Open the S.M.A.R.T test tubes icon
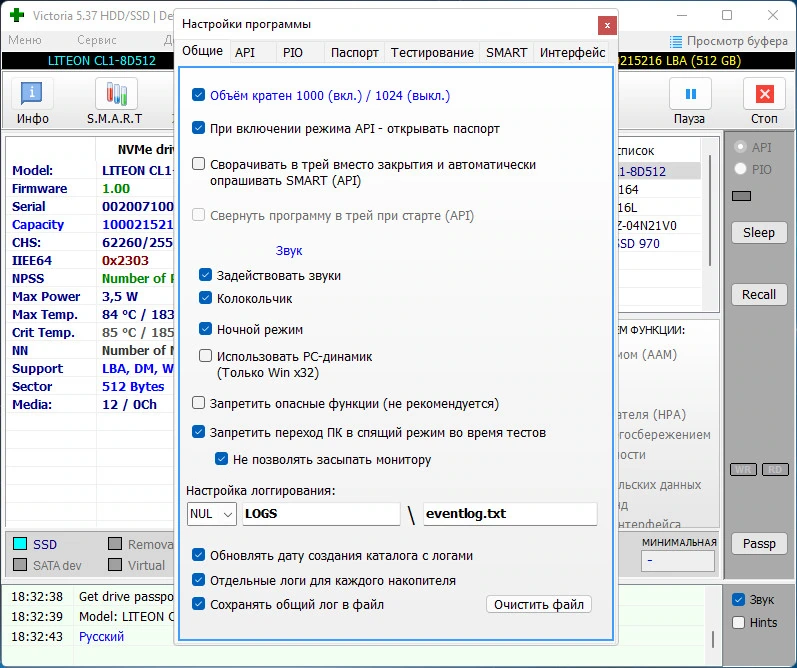Image resolution: width=797 pixels, height=668 pixels. pyautogui.click(x=116, y=94)
